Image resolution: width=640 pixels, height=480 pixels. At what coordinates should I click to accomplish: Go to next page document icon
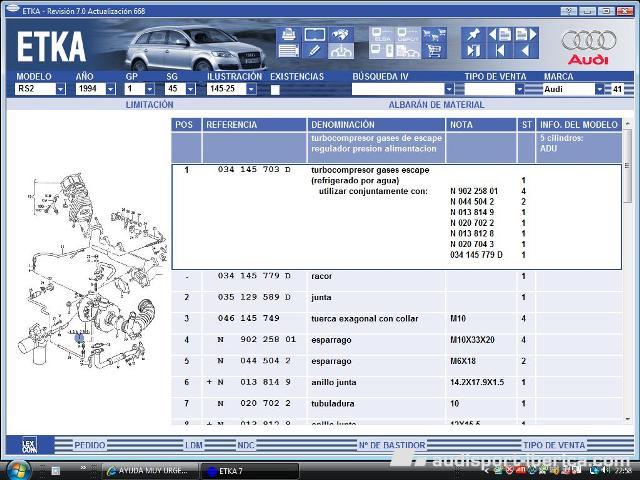[x=526, y=35]
